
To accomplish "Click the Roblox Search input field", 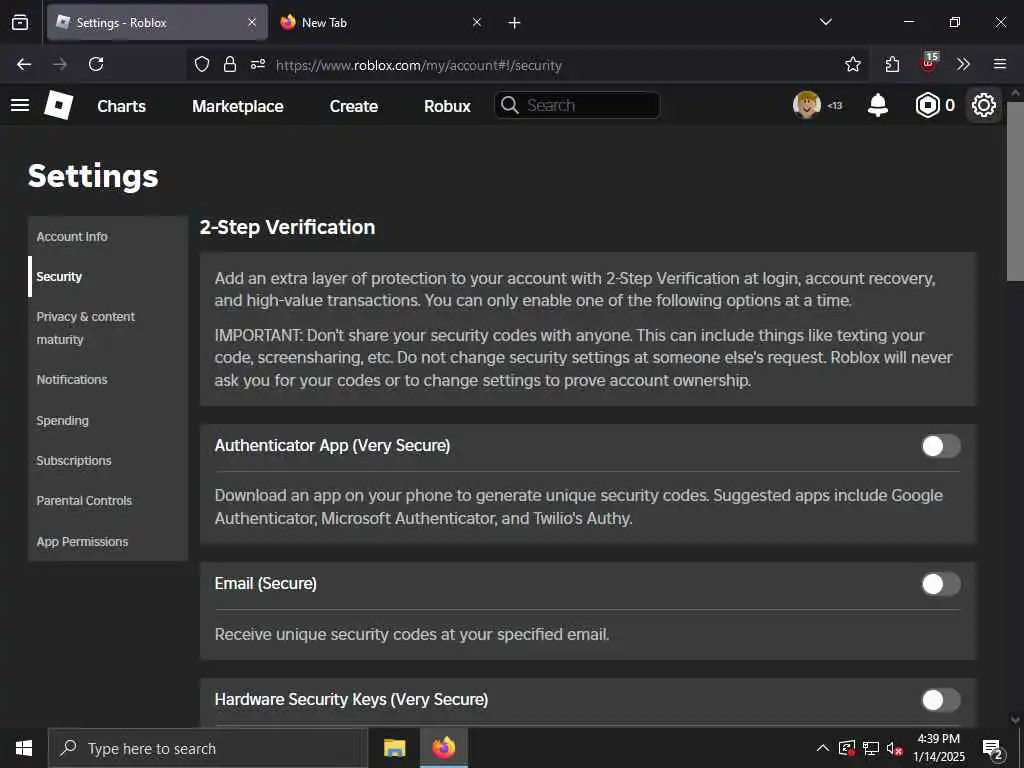I will click(x=577, y=105).
